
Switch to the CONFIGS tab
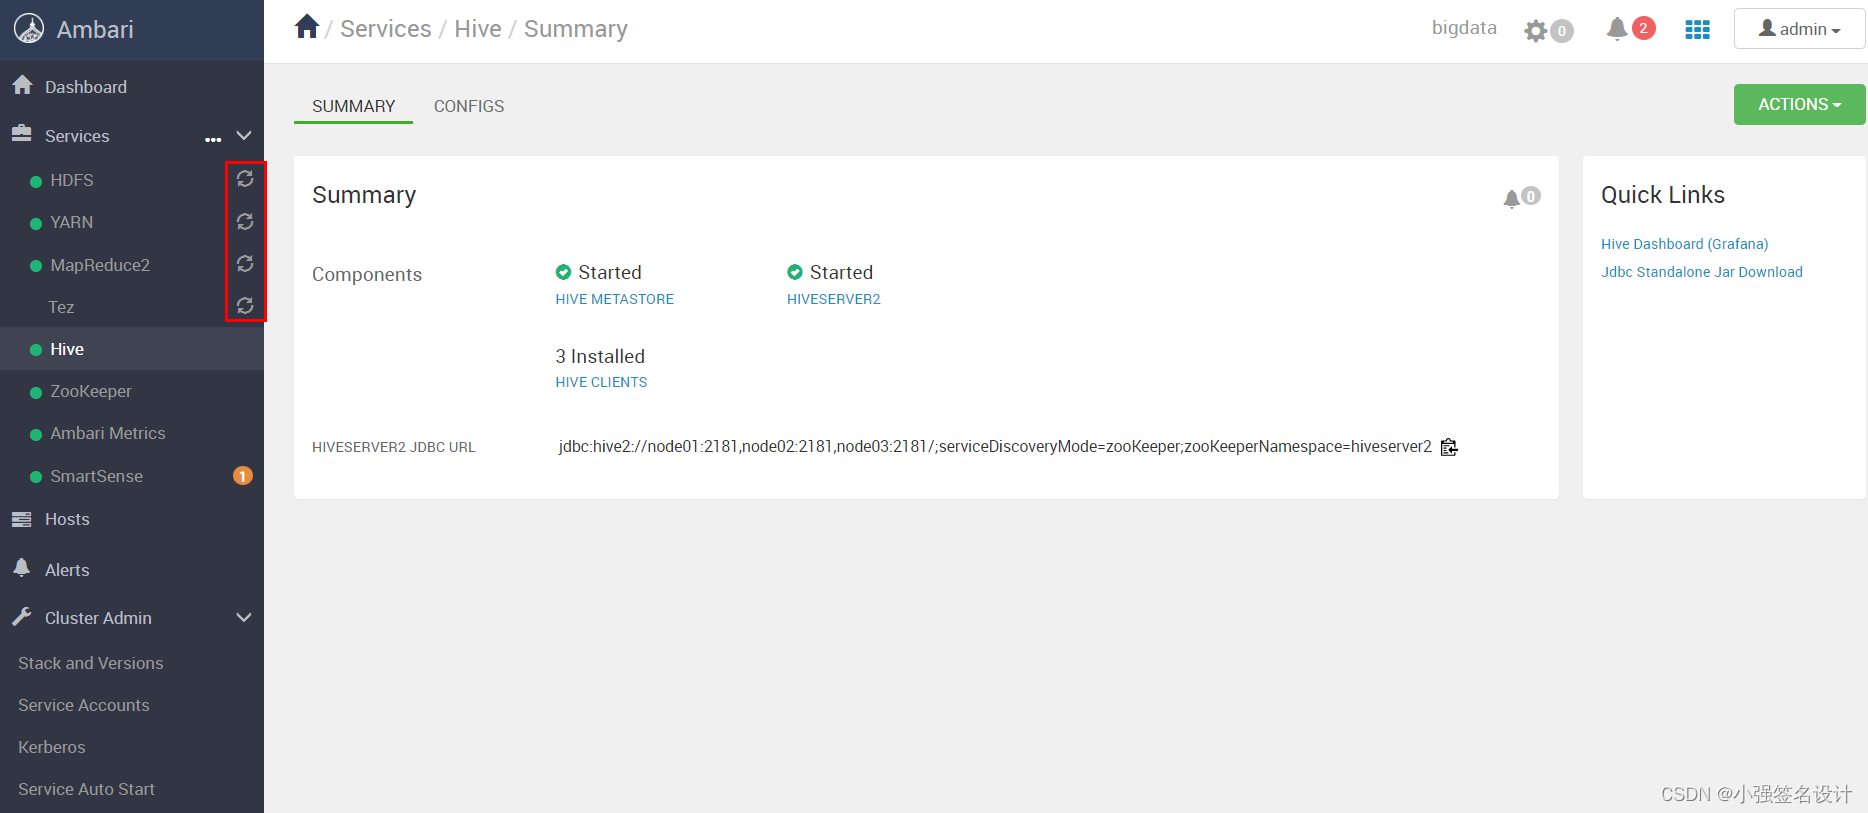tap(469, 106)
